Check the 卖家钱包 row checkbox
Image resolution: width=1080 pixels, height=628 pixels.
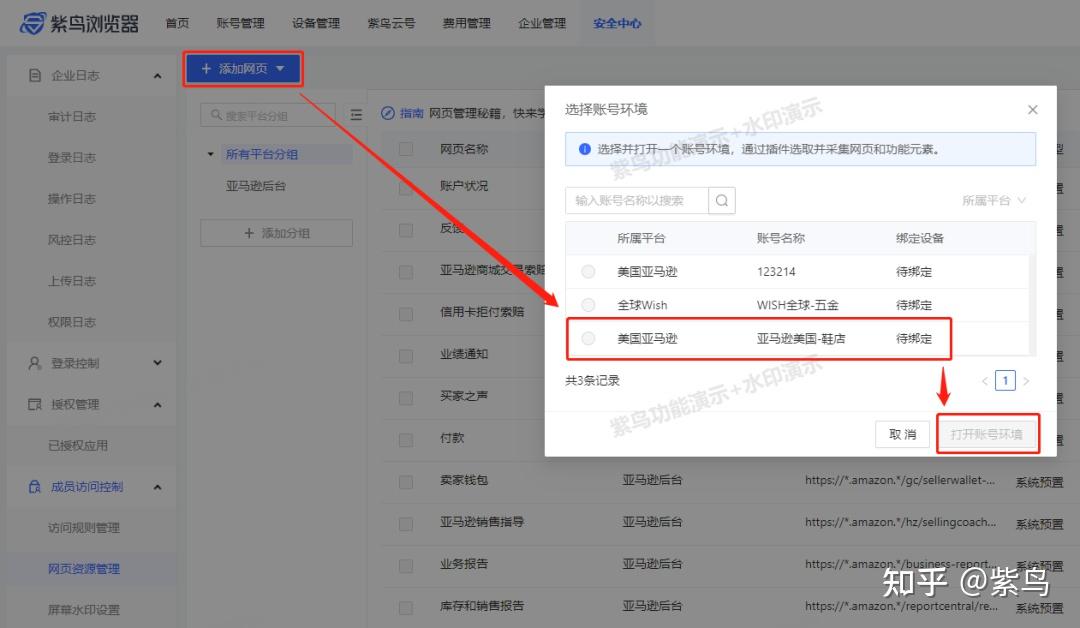coord(406,482)
